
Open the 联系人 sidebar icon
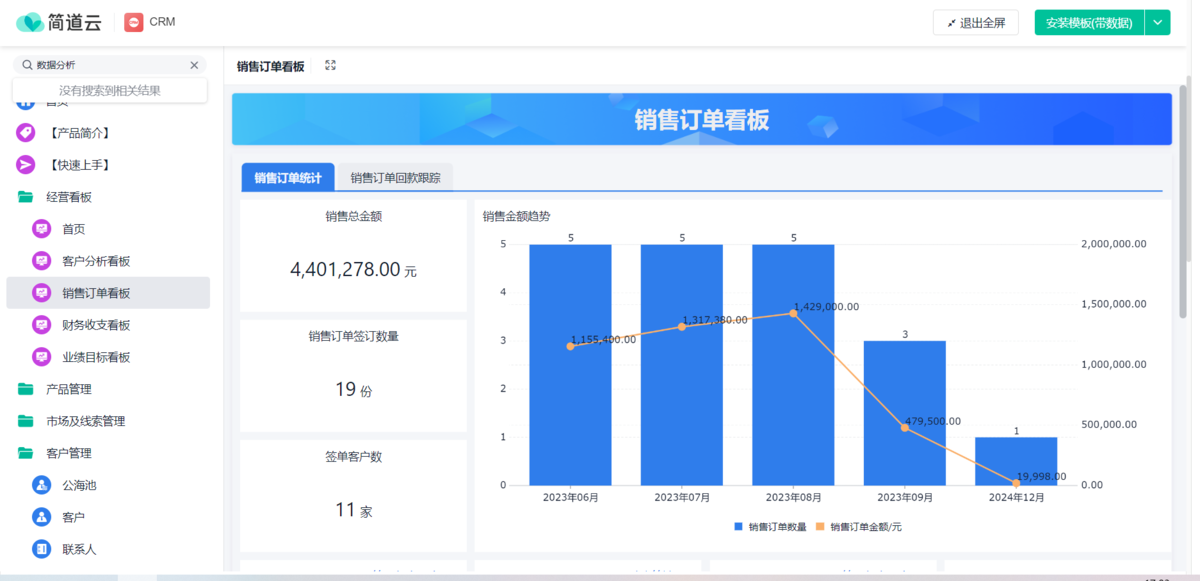(41, 549)
